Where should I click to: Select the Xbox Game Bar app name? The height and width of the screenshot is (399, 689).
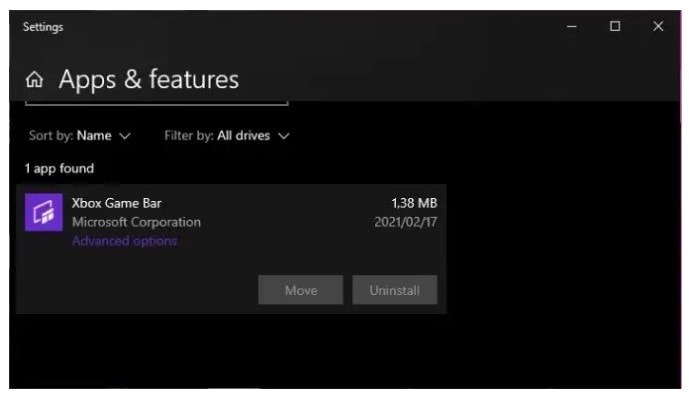click(116, 203)
